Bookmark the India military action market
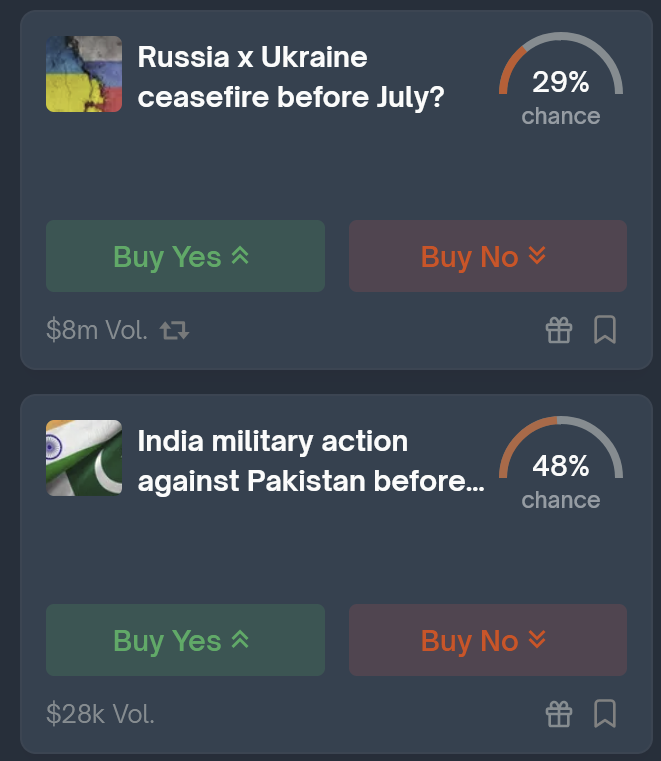Viewport: 661px width, 761px height. pyautogui.click(x=605, y=713)
